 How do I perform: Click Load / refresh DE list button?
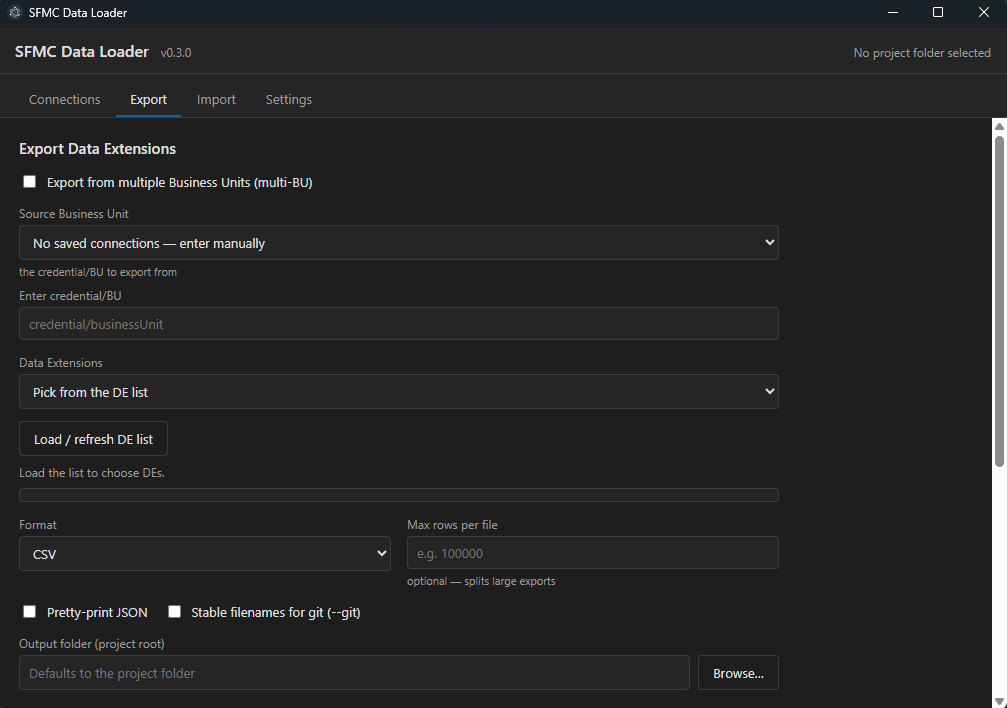coord(94,439)
